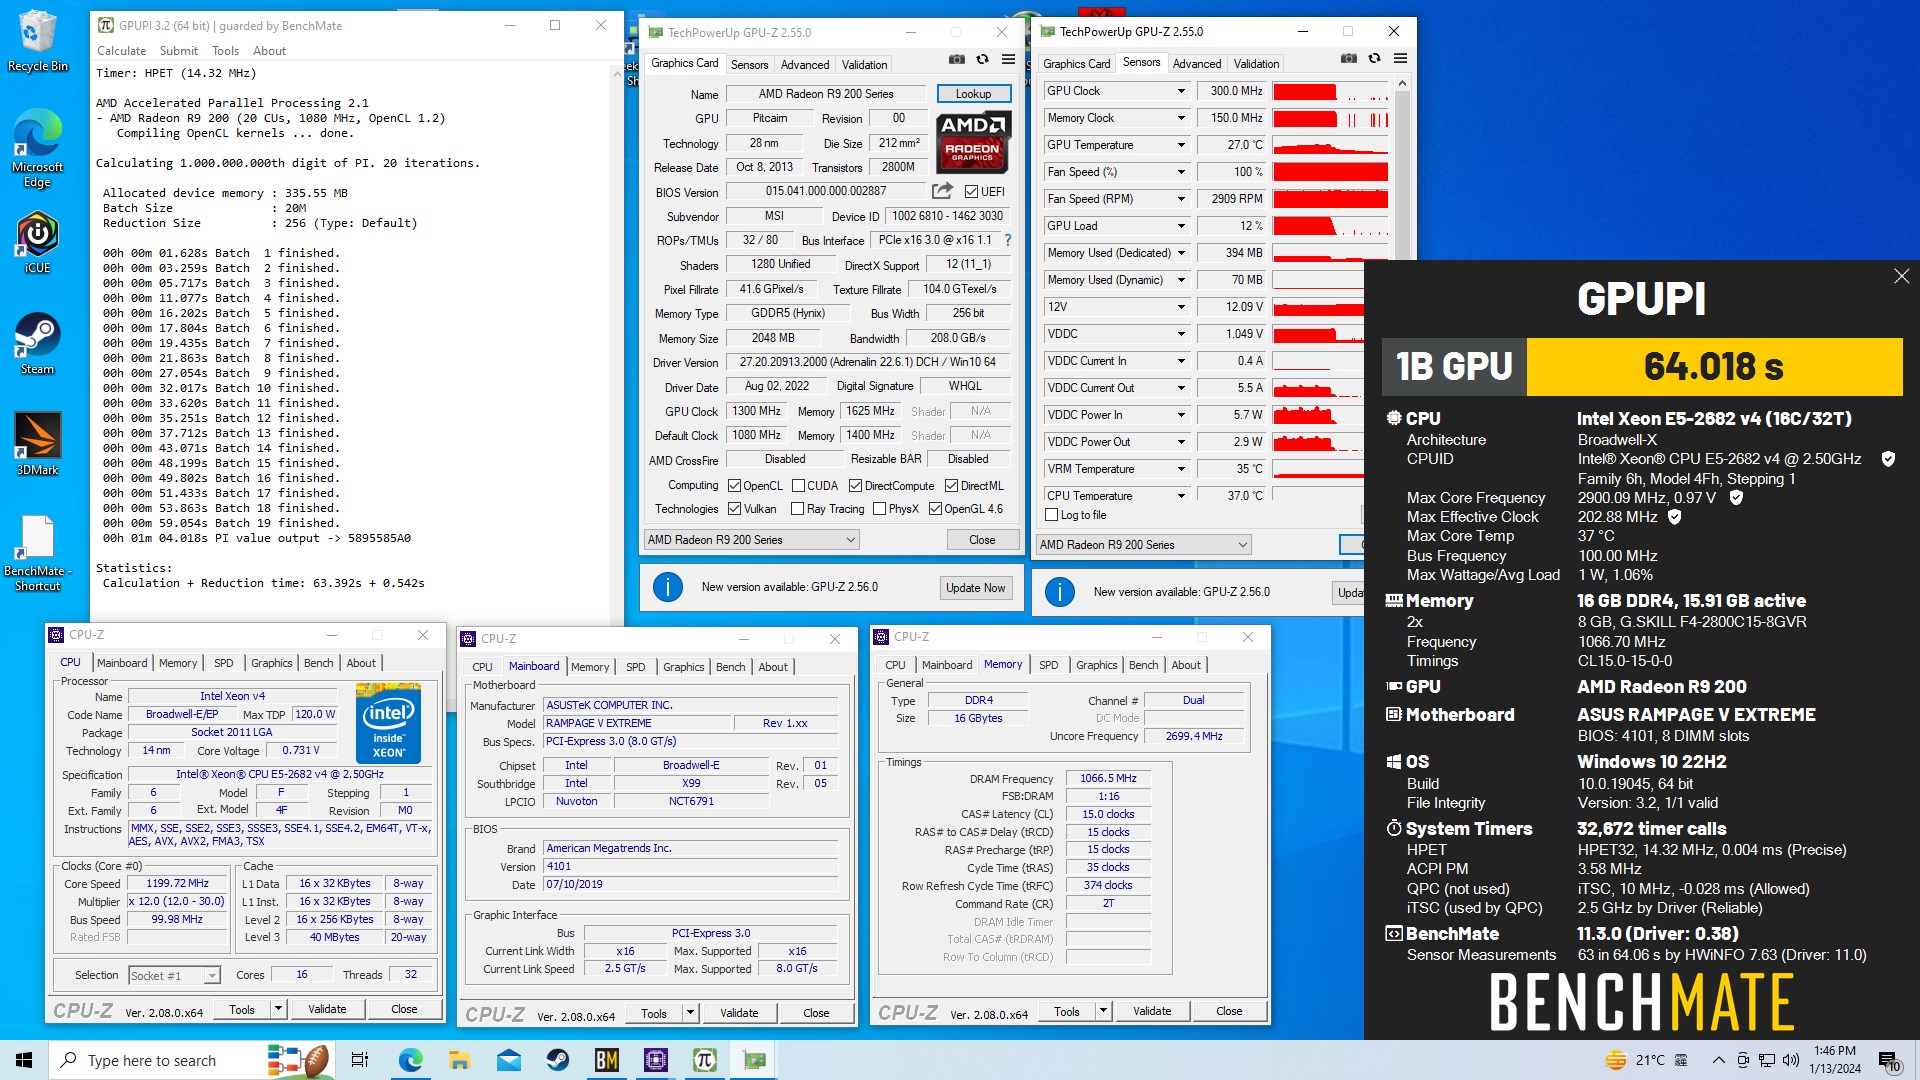The width and height of the screenshot is (1920, 1080).
Task: Click the refresh icon in GPU-Z Sensors window
Action: 1375,59
